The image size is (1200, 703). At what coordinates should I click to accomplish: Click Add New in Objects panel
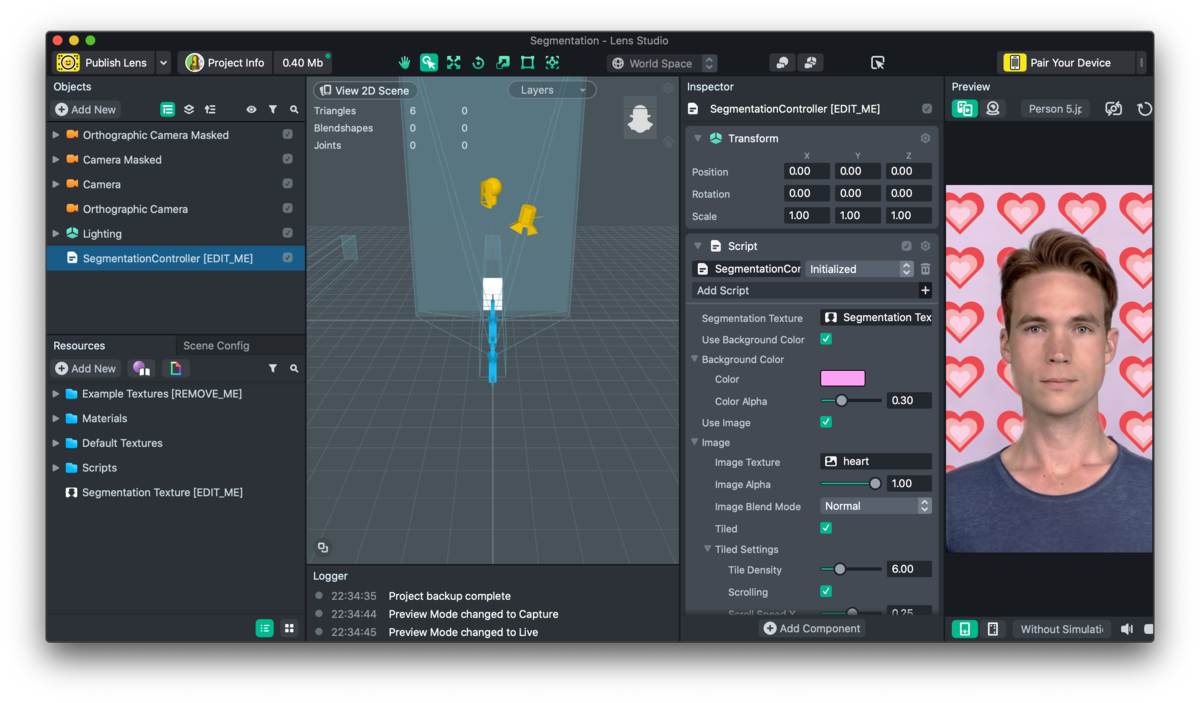(86, 109)
